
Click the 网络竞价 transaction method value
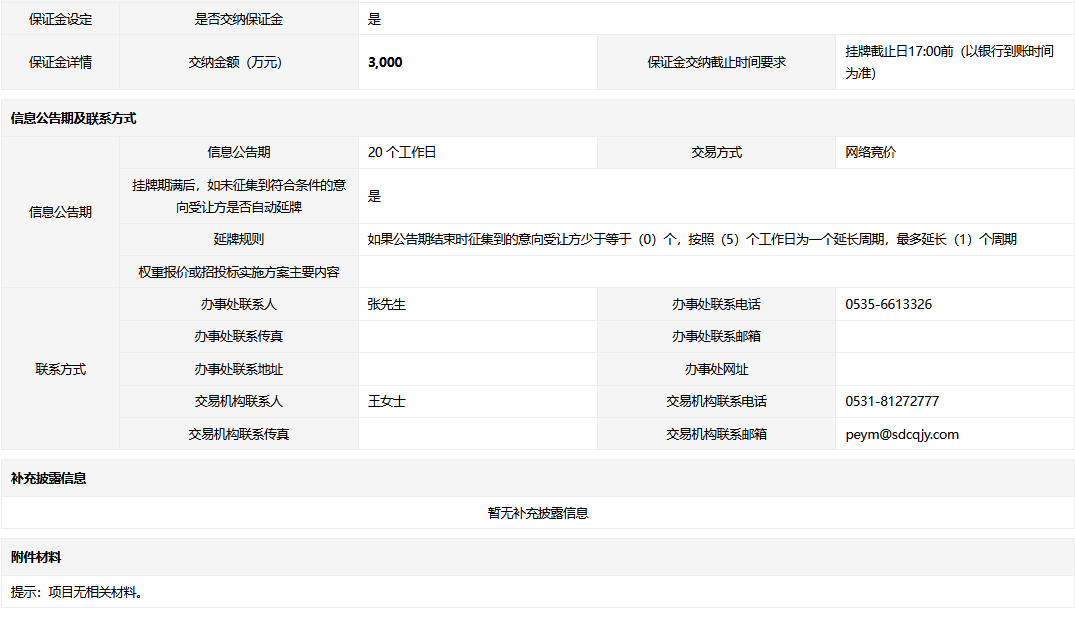coord(870,152)
